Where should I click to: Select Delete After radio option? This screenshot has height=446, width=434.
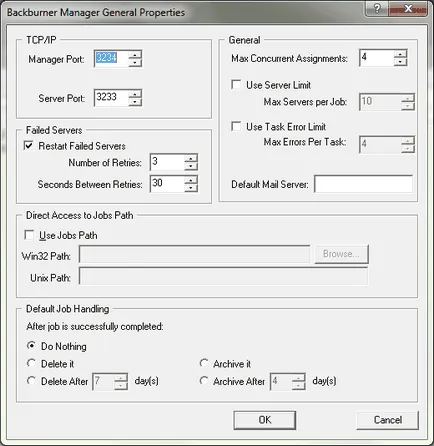[31, 381]
